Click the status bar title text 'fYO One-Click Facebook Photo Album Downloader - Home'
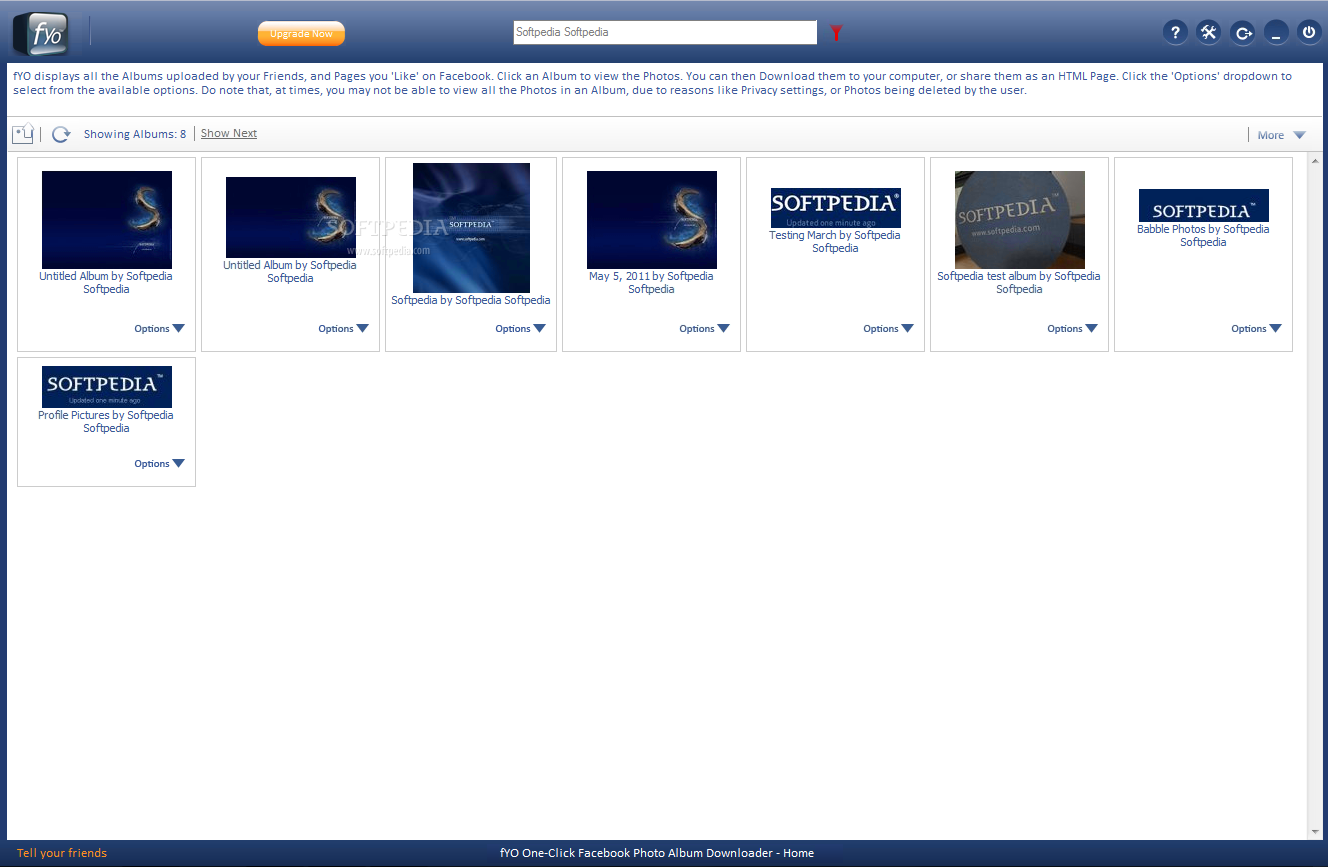Image resolution: width=1328 pixels, height=867 pixels. pos(657,853)
